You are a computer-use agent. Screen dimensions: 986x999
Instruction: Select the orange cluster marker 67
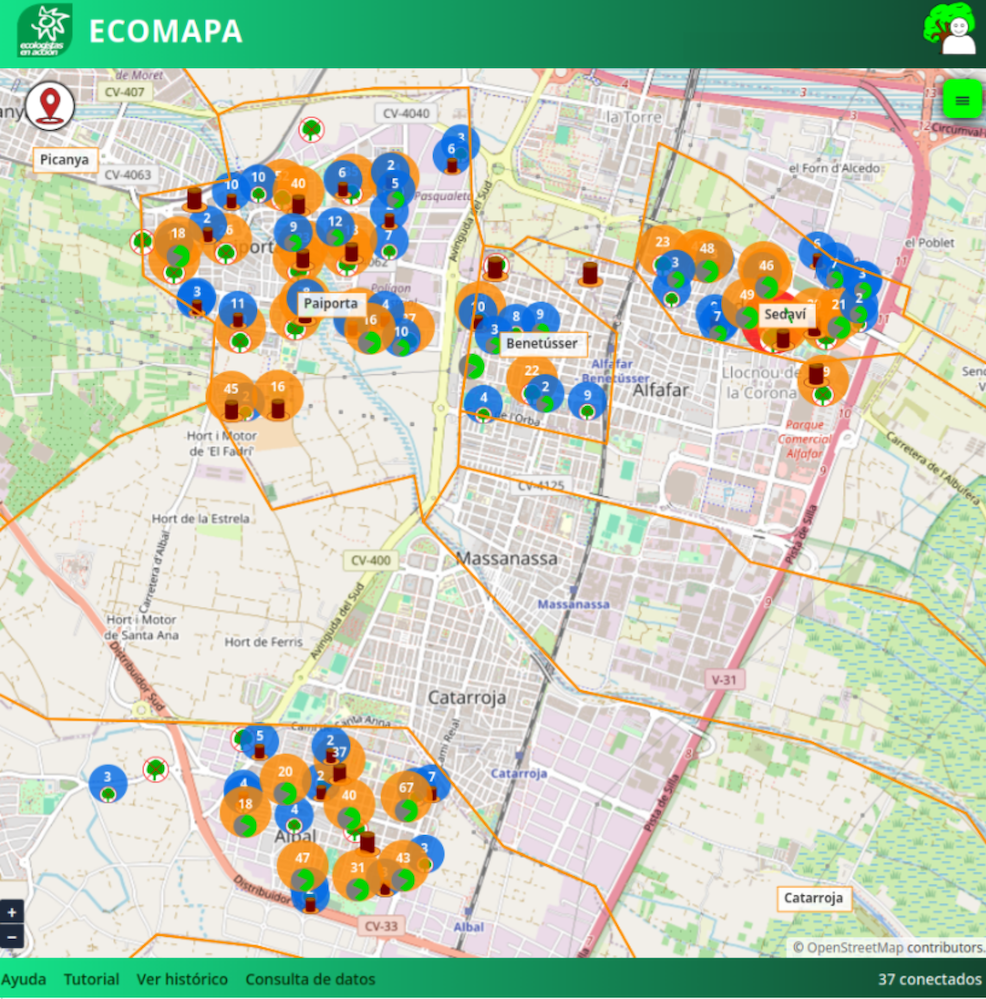(406, 795)
